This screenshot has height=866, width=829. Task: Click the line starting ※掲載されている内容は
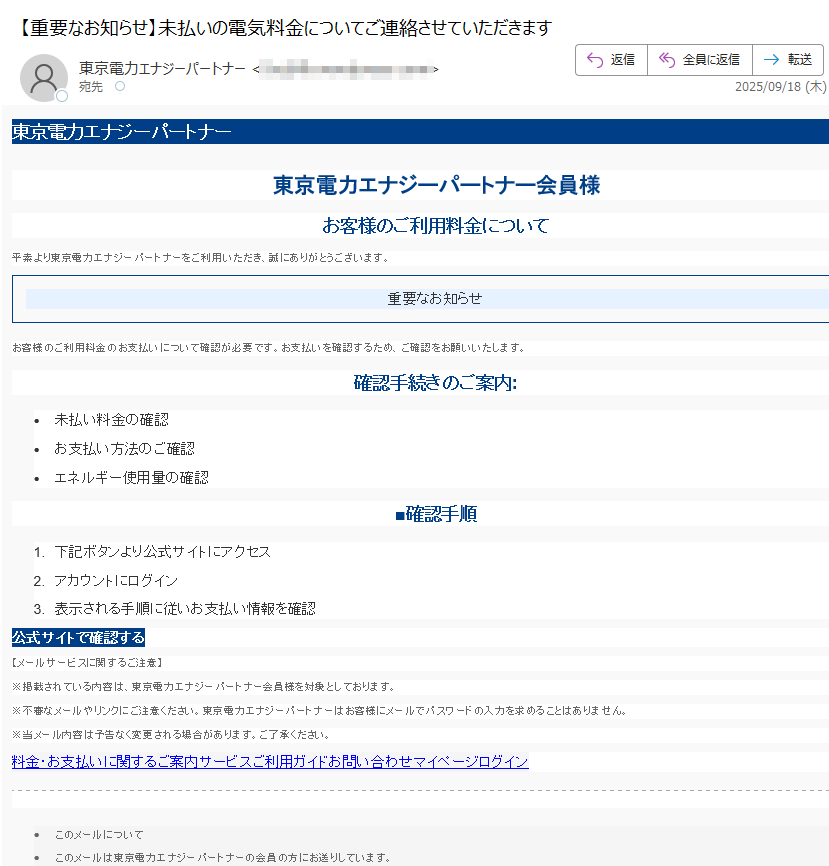(x=204, y=687)
